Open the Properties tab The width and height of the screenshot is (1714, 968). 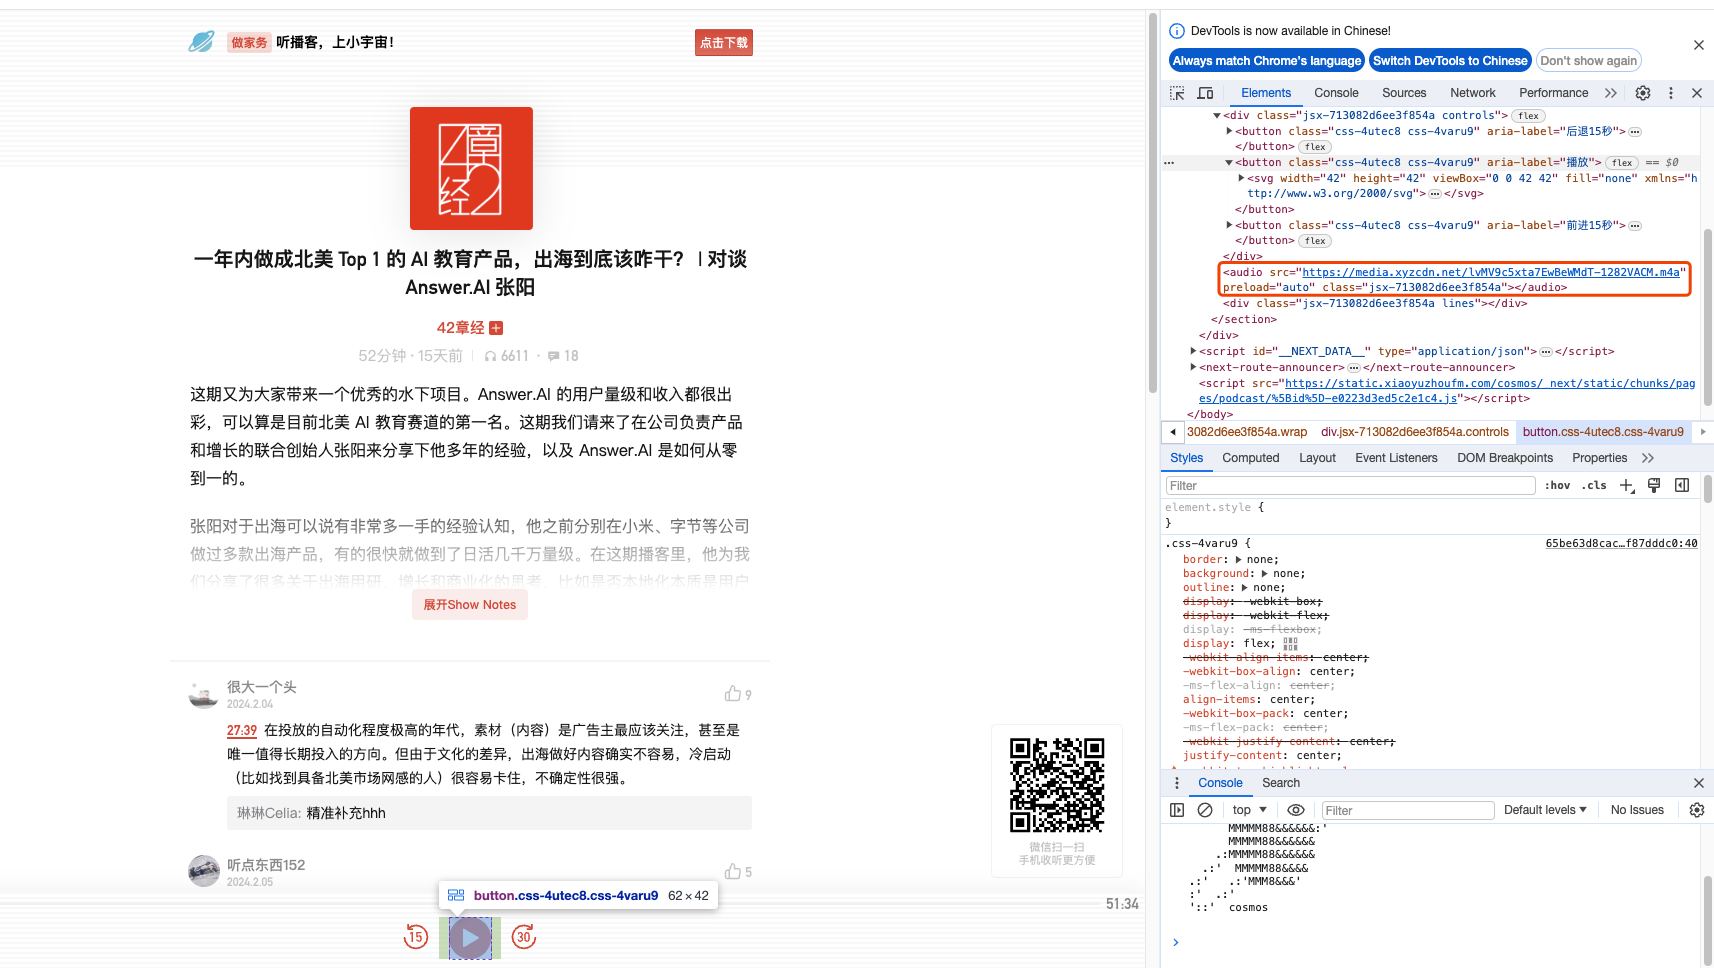coord(1599,458)
